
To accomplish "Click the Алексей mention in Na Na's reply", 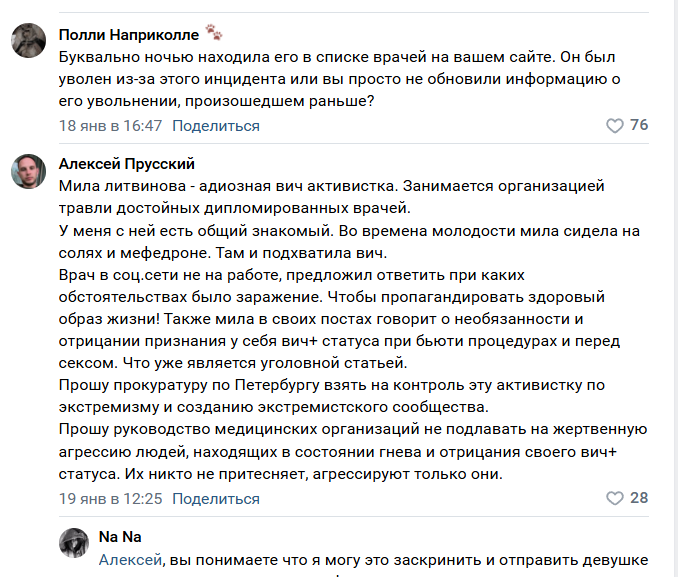I will click(129, 560).
